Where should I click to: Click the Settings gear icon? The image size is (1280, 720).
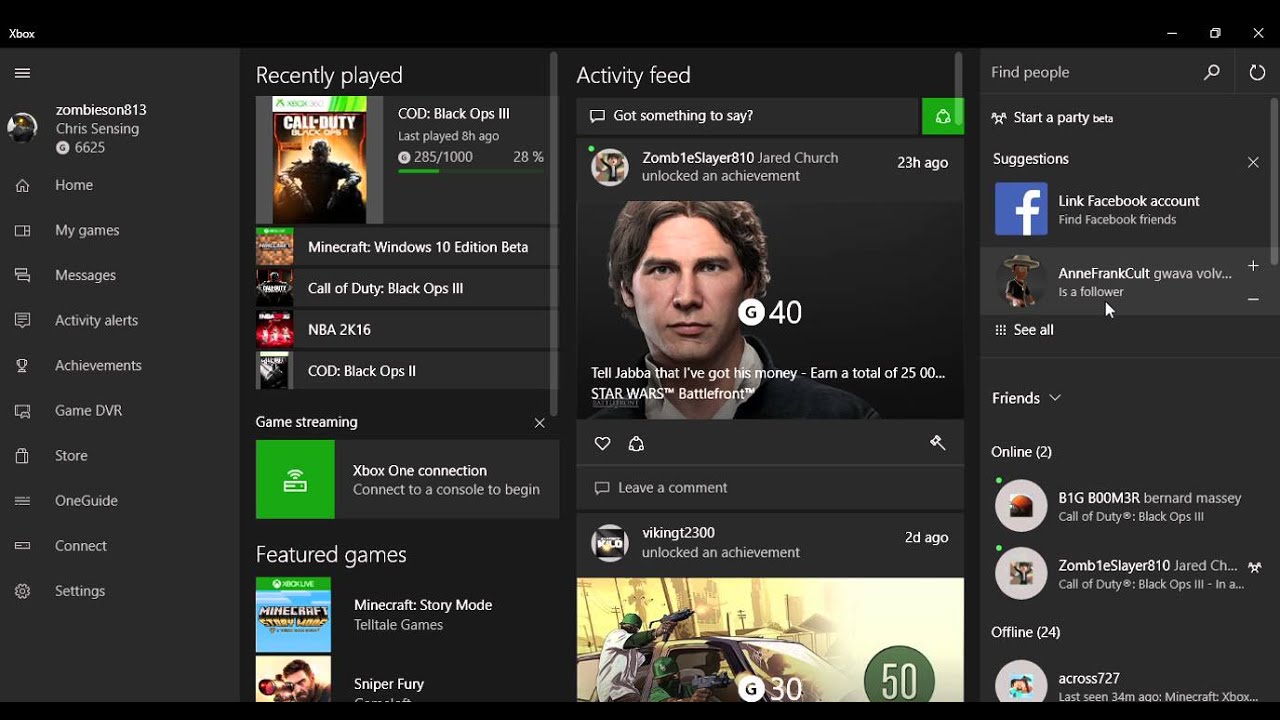click(x=22, y=591)
